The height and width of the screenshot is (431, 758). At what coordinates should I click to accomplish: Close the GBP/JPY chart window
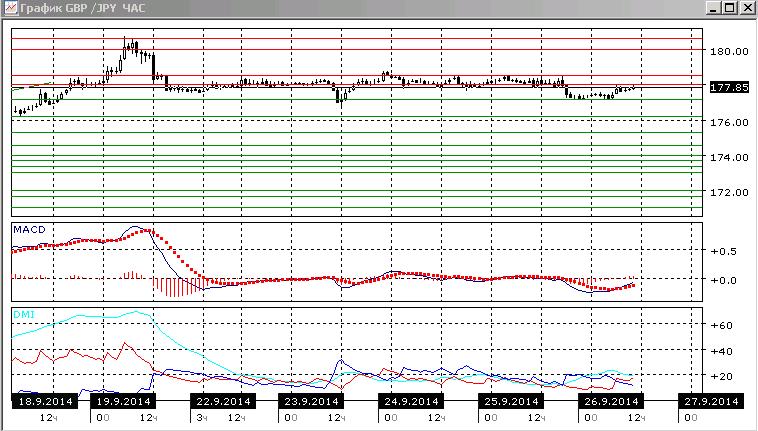click(747, 8)
